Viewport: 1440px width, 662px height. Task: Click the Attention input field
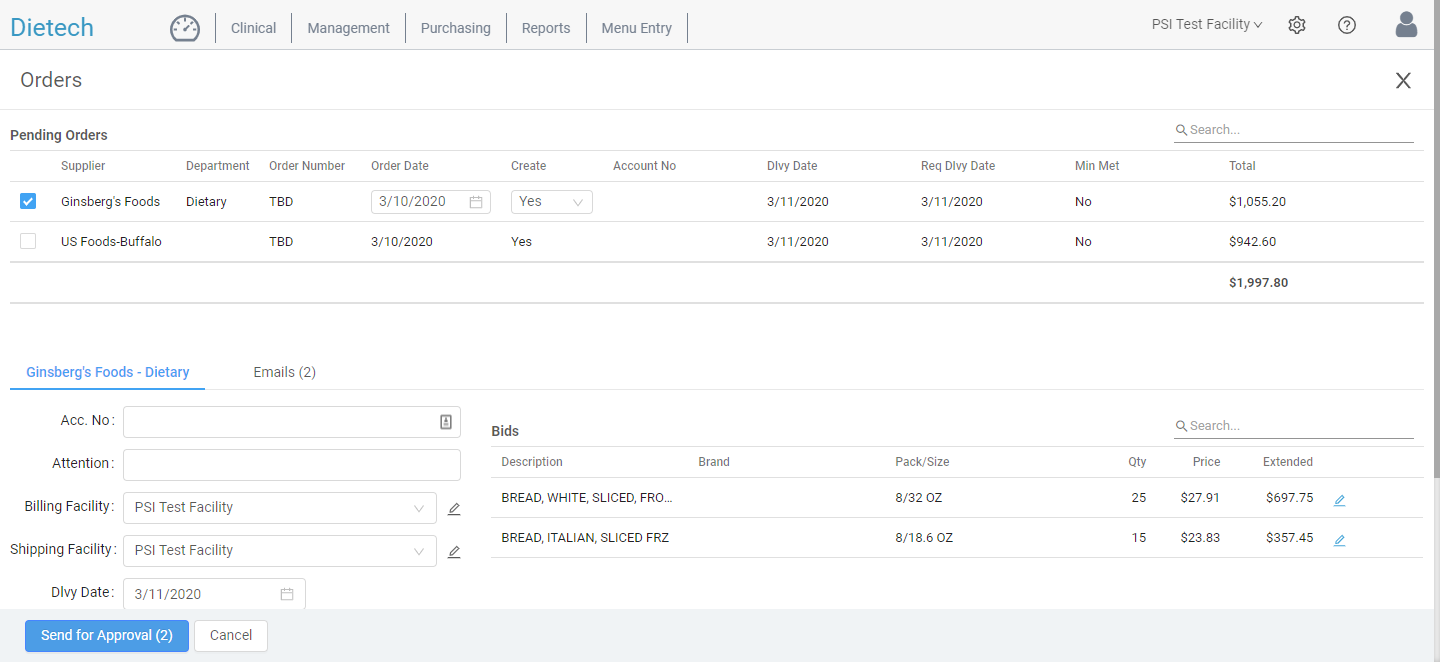(x=292, y=465)
